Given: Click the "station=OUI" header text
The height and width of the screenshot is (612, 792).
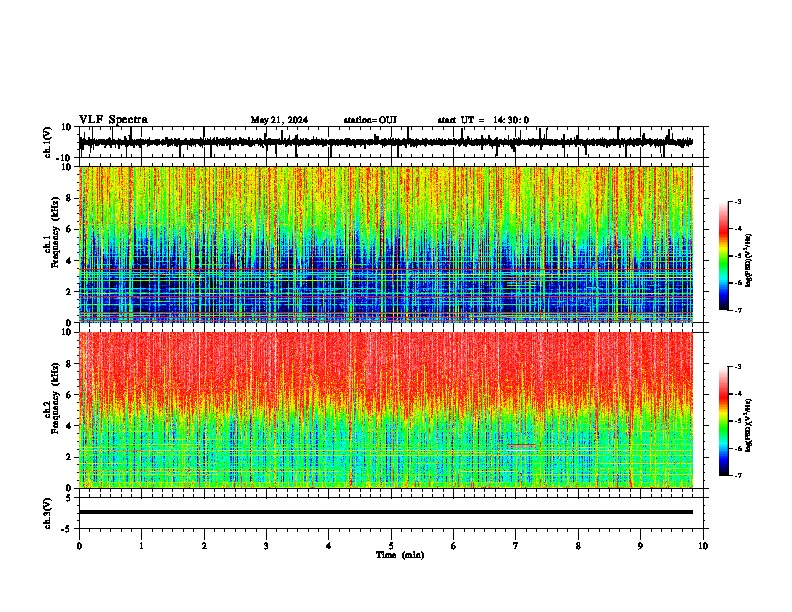Looking at the screenshot, I should [x=370, y=120].
